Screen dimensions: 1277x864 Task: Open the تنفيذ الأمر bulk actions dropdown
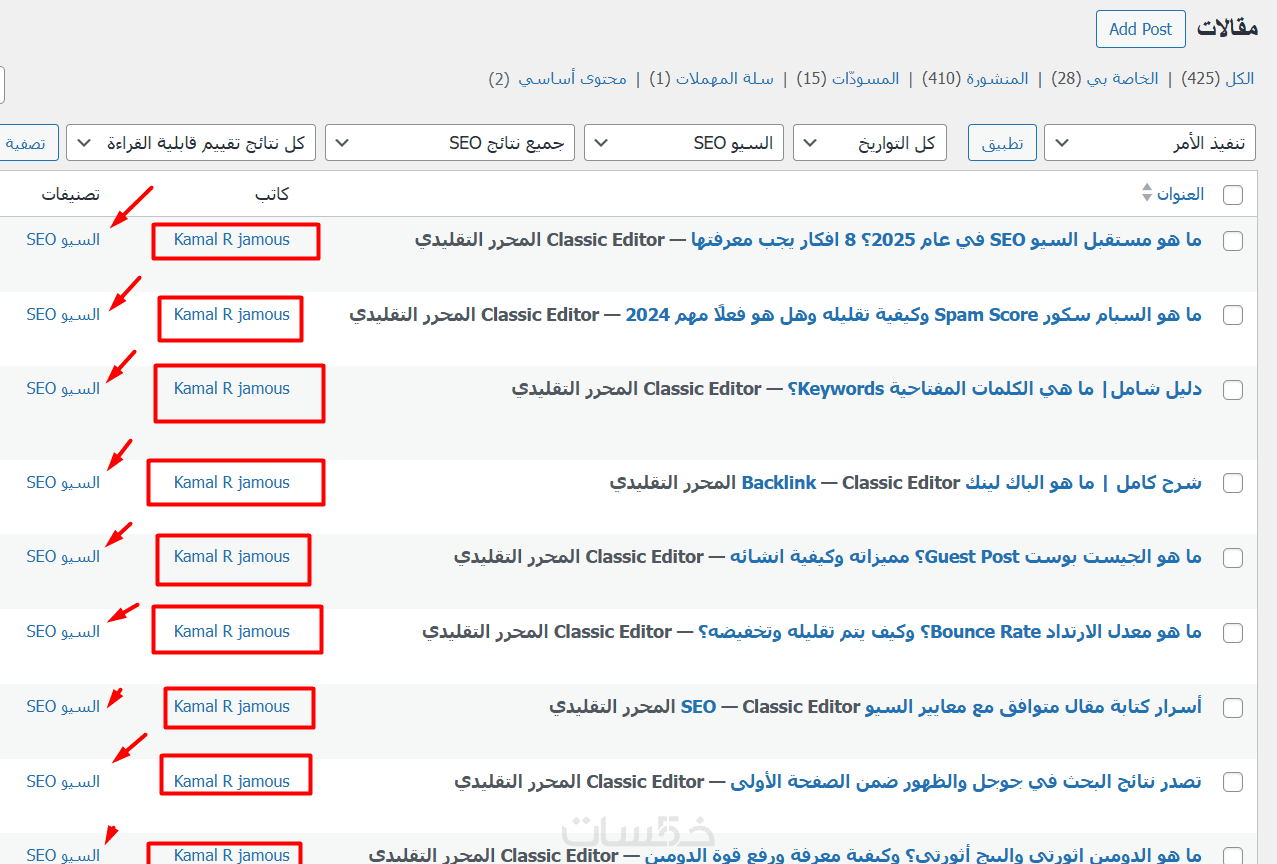click(1150, 143)
